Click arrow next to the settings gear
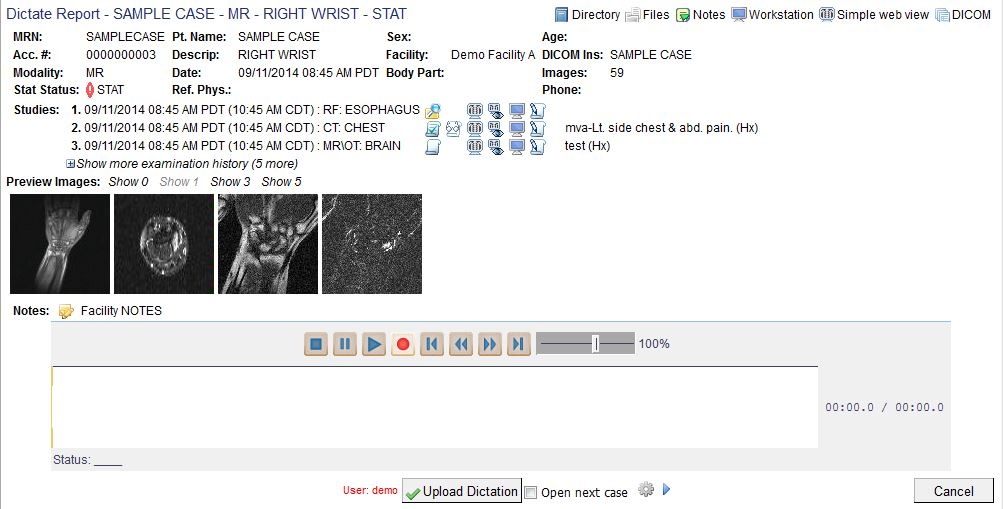The height and width of the screenshot is (509, 1003). 667,490
